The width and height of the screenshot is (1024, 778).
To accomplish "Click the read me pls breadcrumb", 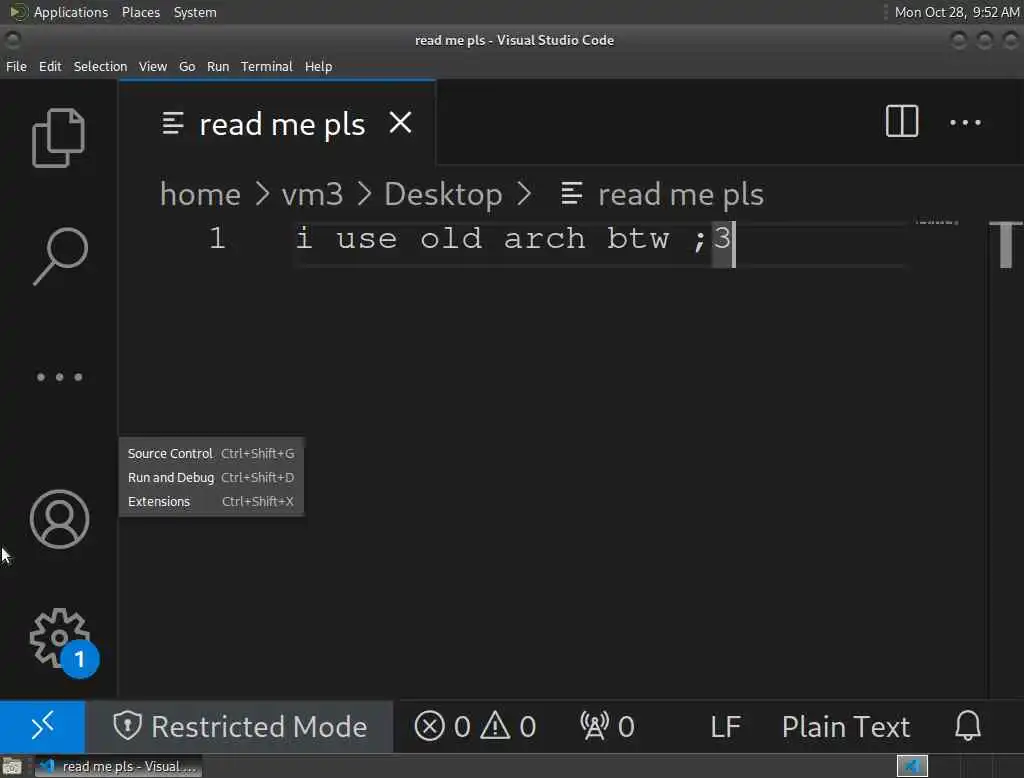I will coord(662,195).
